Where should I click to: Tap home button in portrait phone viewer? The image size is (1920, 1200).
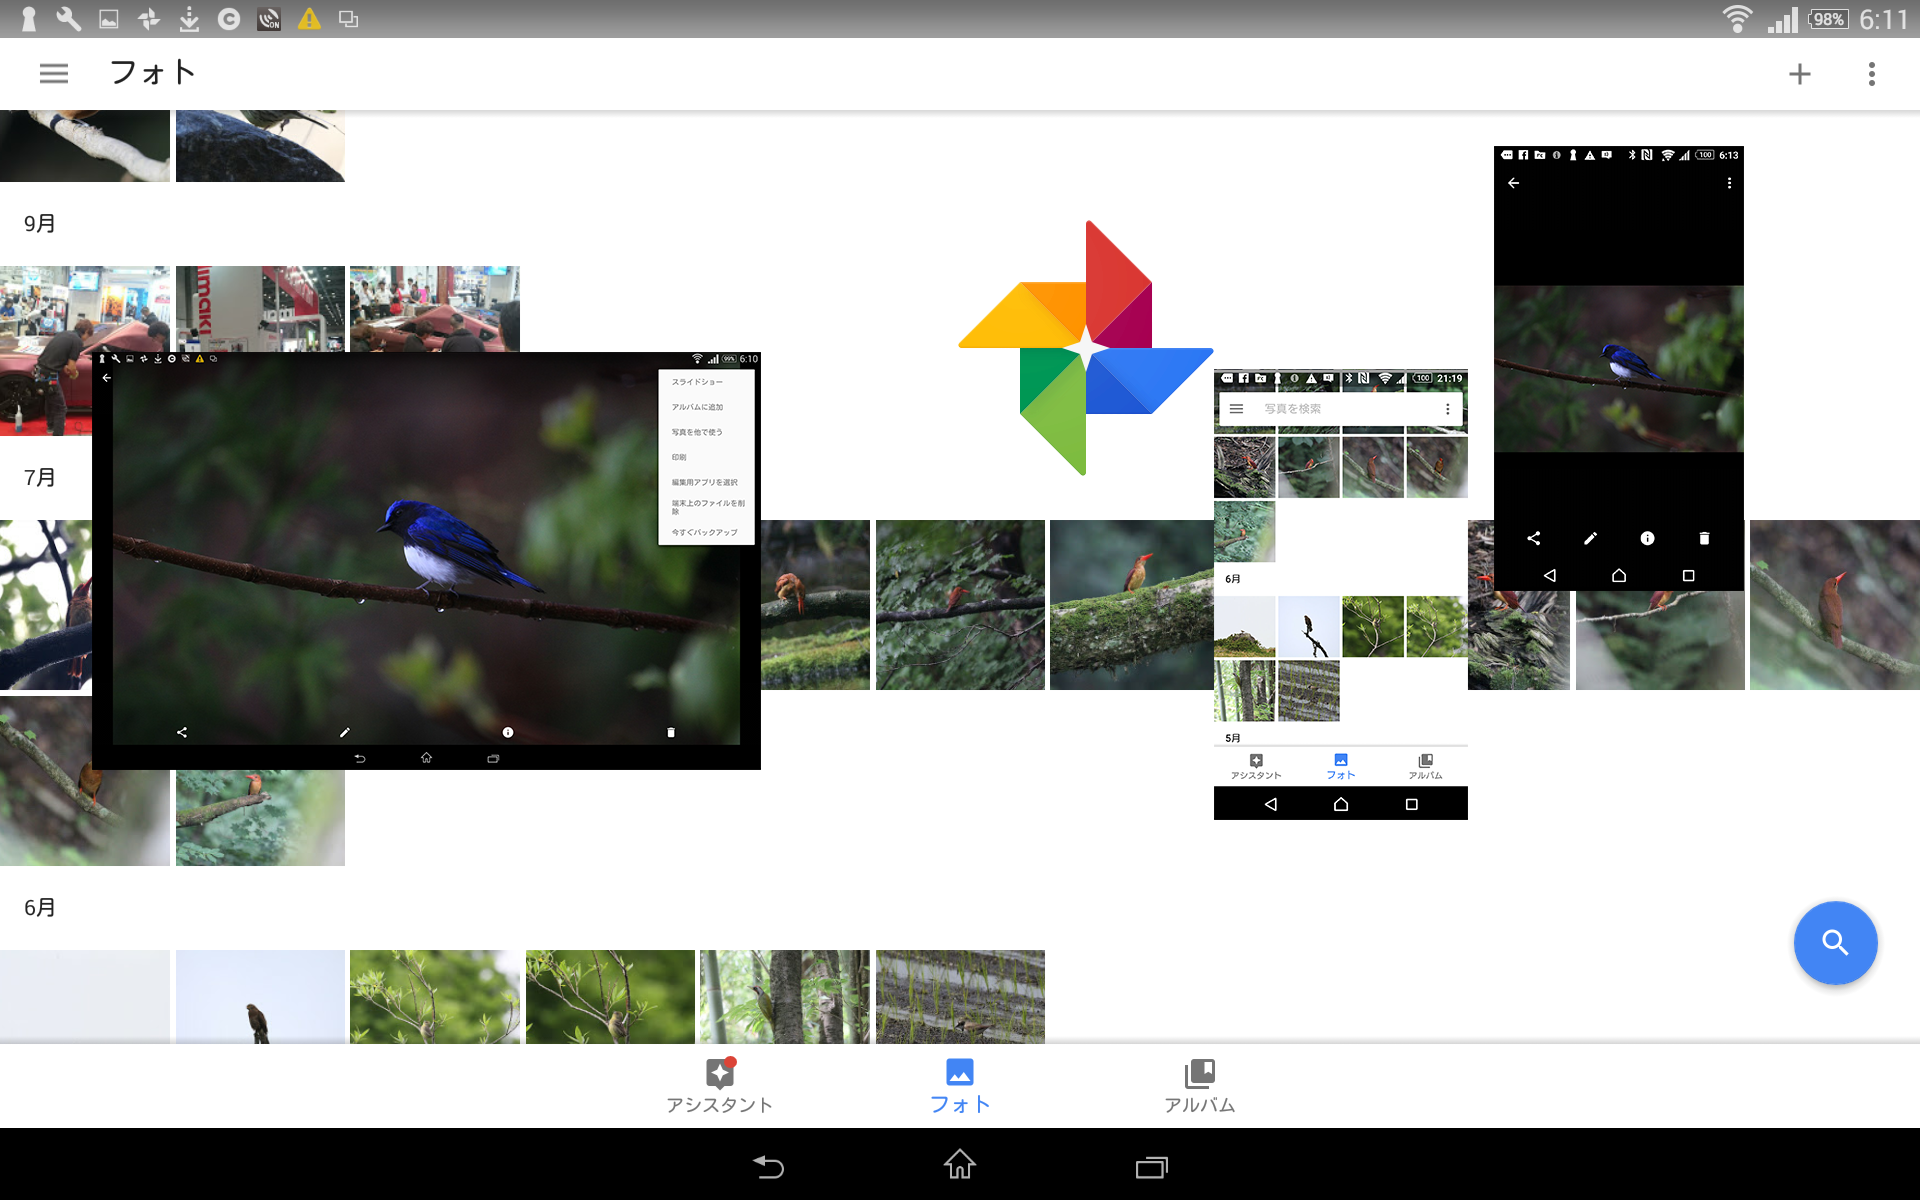coord(1619,575)
